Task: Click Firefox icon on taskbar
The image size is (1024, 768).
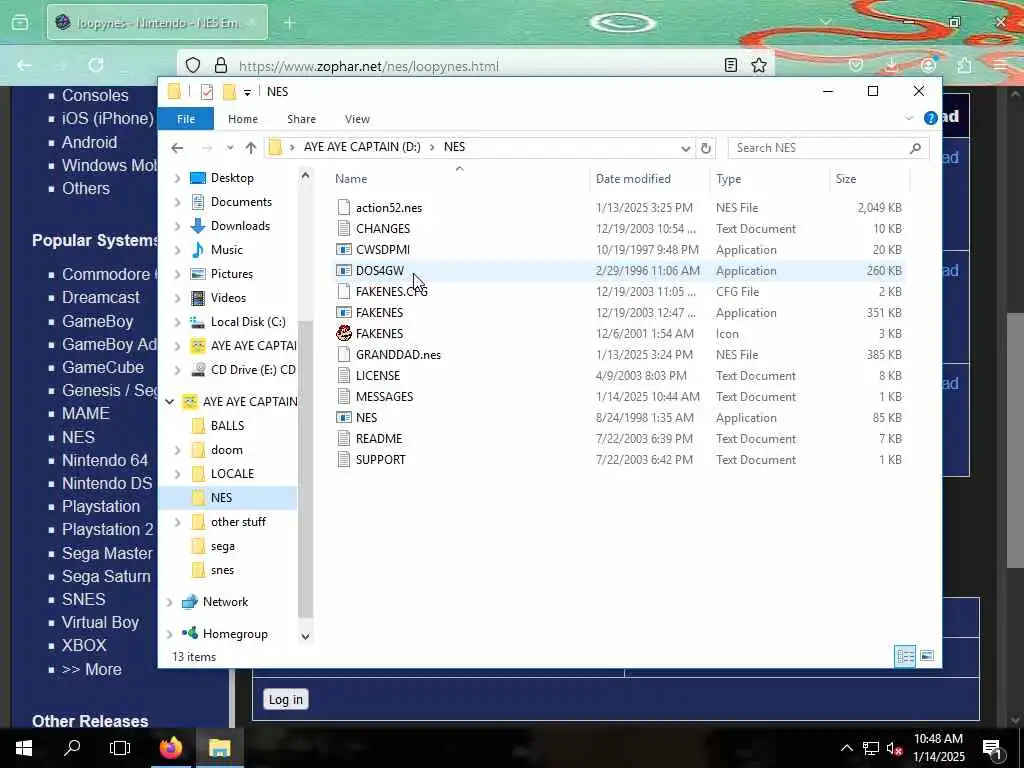Action: (171, 748)
